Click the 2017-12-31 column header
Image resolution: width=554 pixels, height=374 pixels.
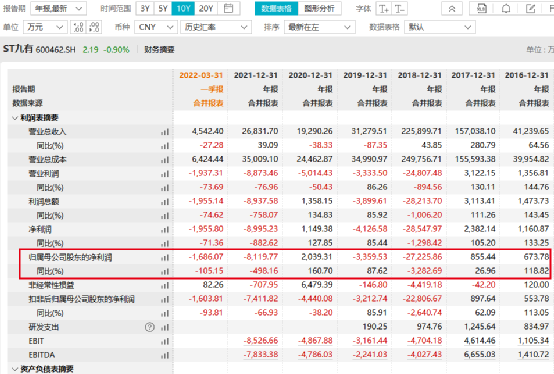pos(473,75)
